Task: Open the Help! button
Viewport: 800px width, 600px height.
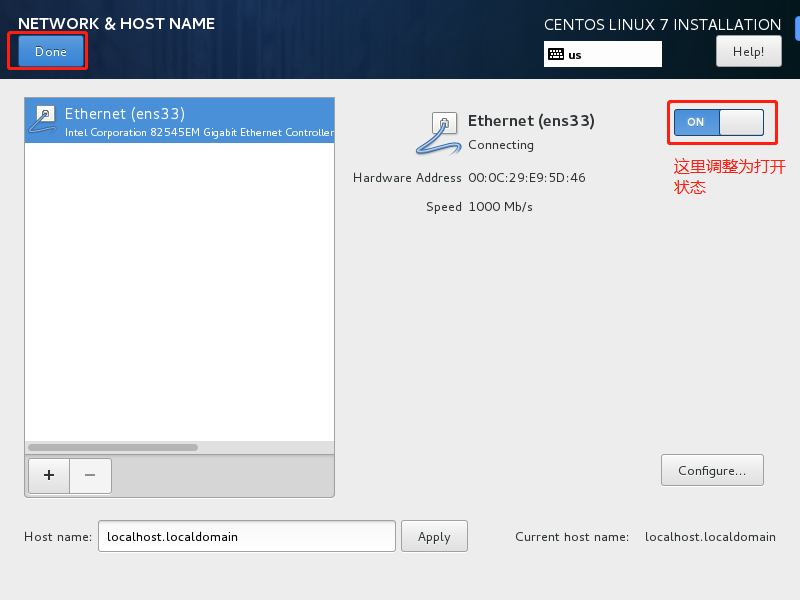Action: (x=748, y=51)
